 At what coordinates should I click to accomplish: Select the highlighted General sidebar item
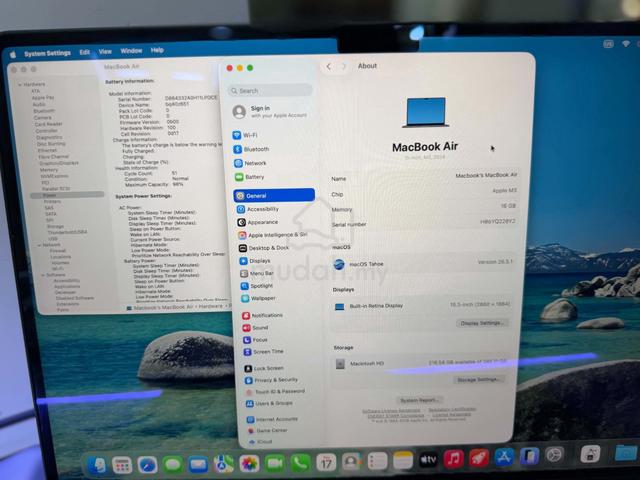[274, 196]
